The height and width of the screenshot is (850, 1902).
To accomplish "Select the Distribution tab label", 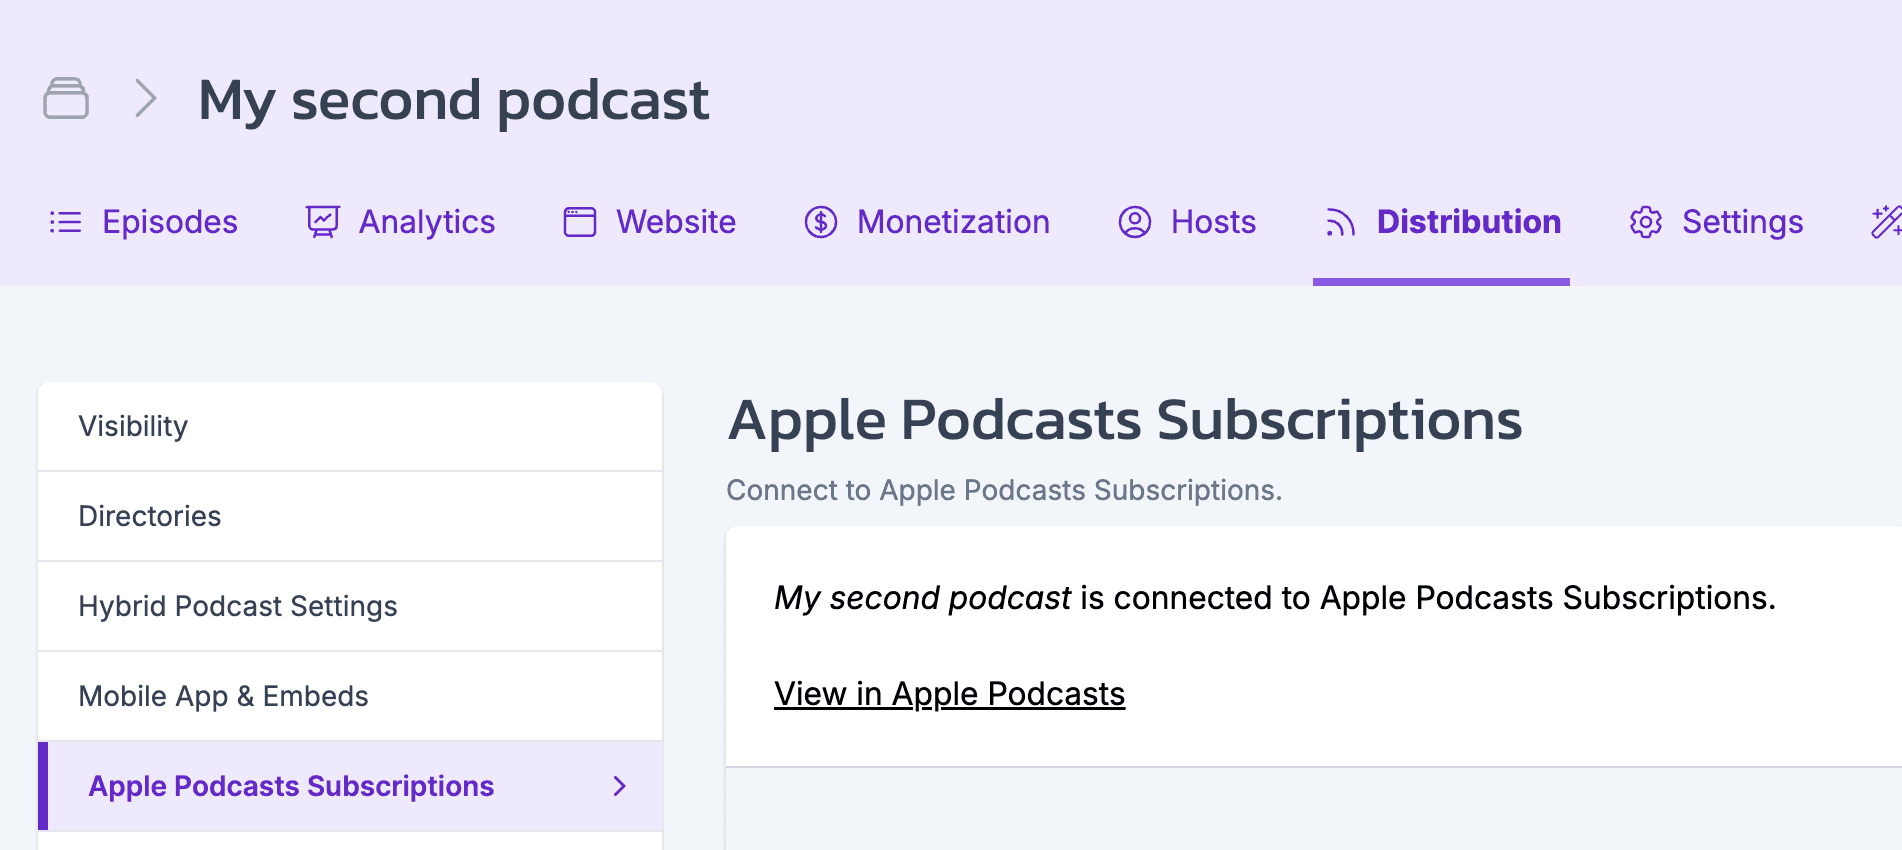I will click(x=1469, y=222).
